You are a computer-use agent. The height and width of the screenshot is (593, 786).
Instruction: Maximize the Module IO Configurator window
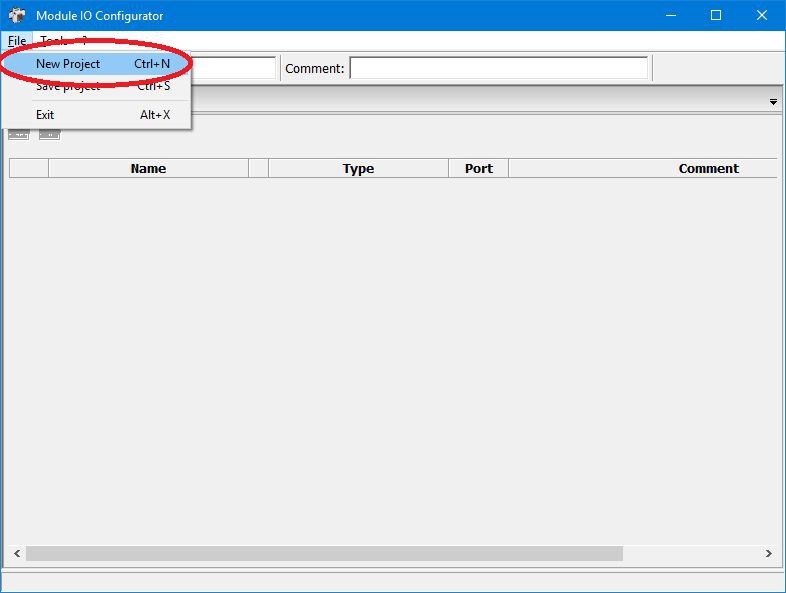tap(716, 15)
